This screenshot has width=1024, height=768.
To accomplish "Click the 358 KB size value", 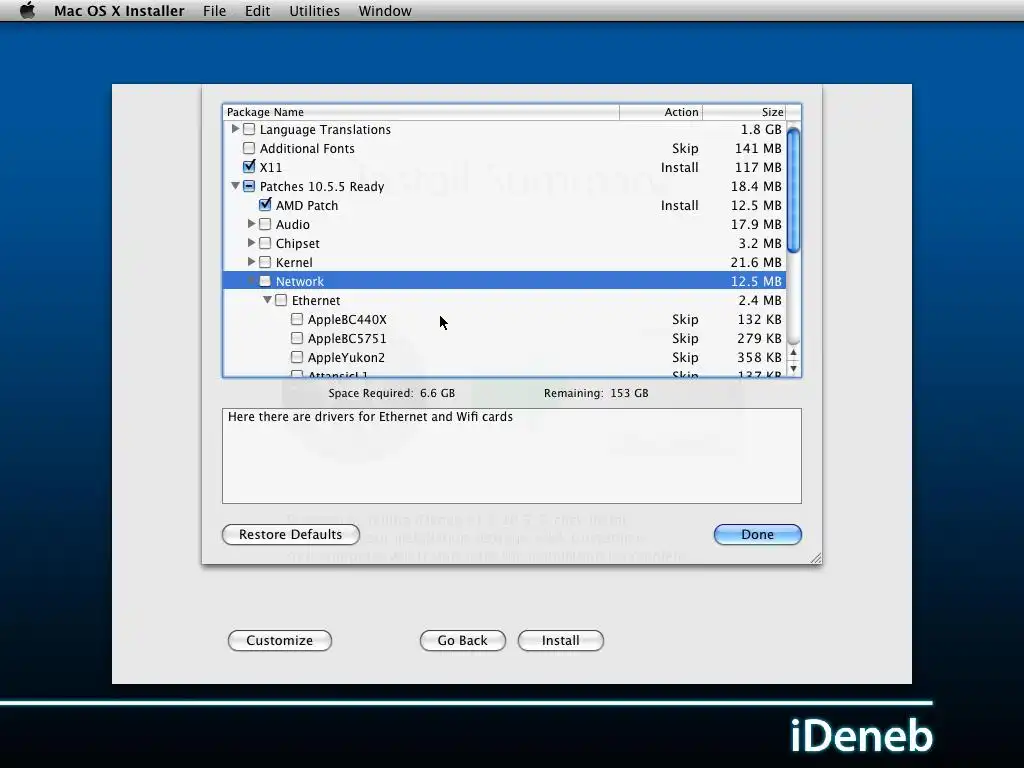I will coord(759,357).
